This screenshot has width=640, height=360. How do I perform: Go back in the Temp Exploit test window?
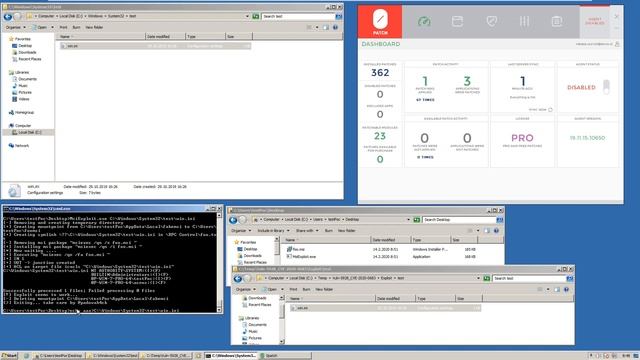[238, 279]
